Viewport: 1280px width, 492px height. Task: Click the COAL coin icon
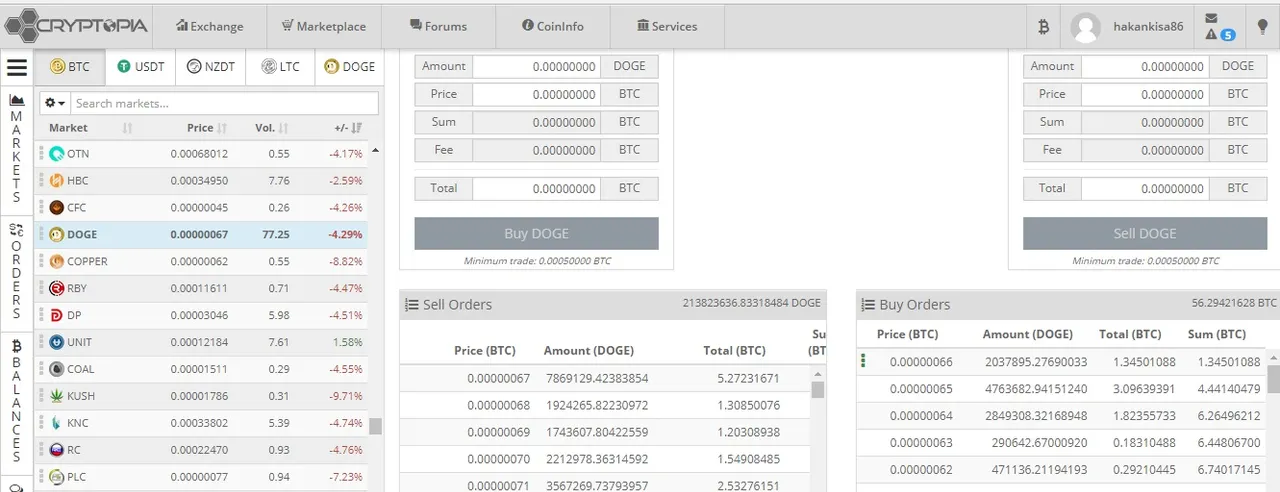pyautogui.click(x=56, y=369)
